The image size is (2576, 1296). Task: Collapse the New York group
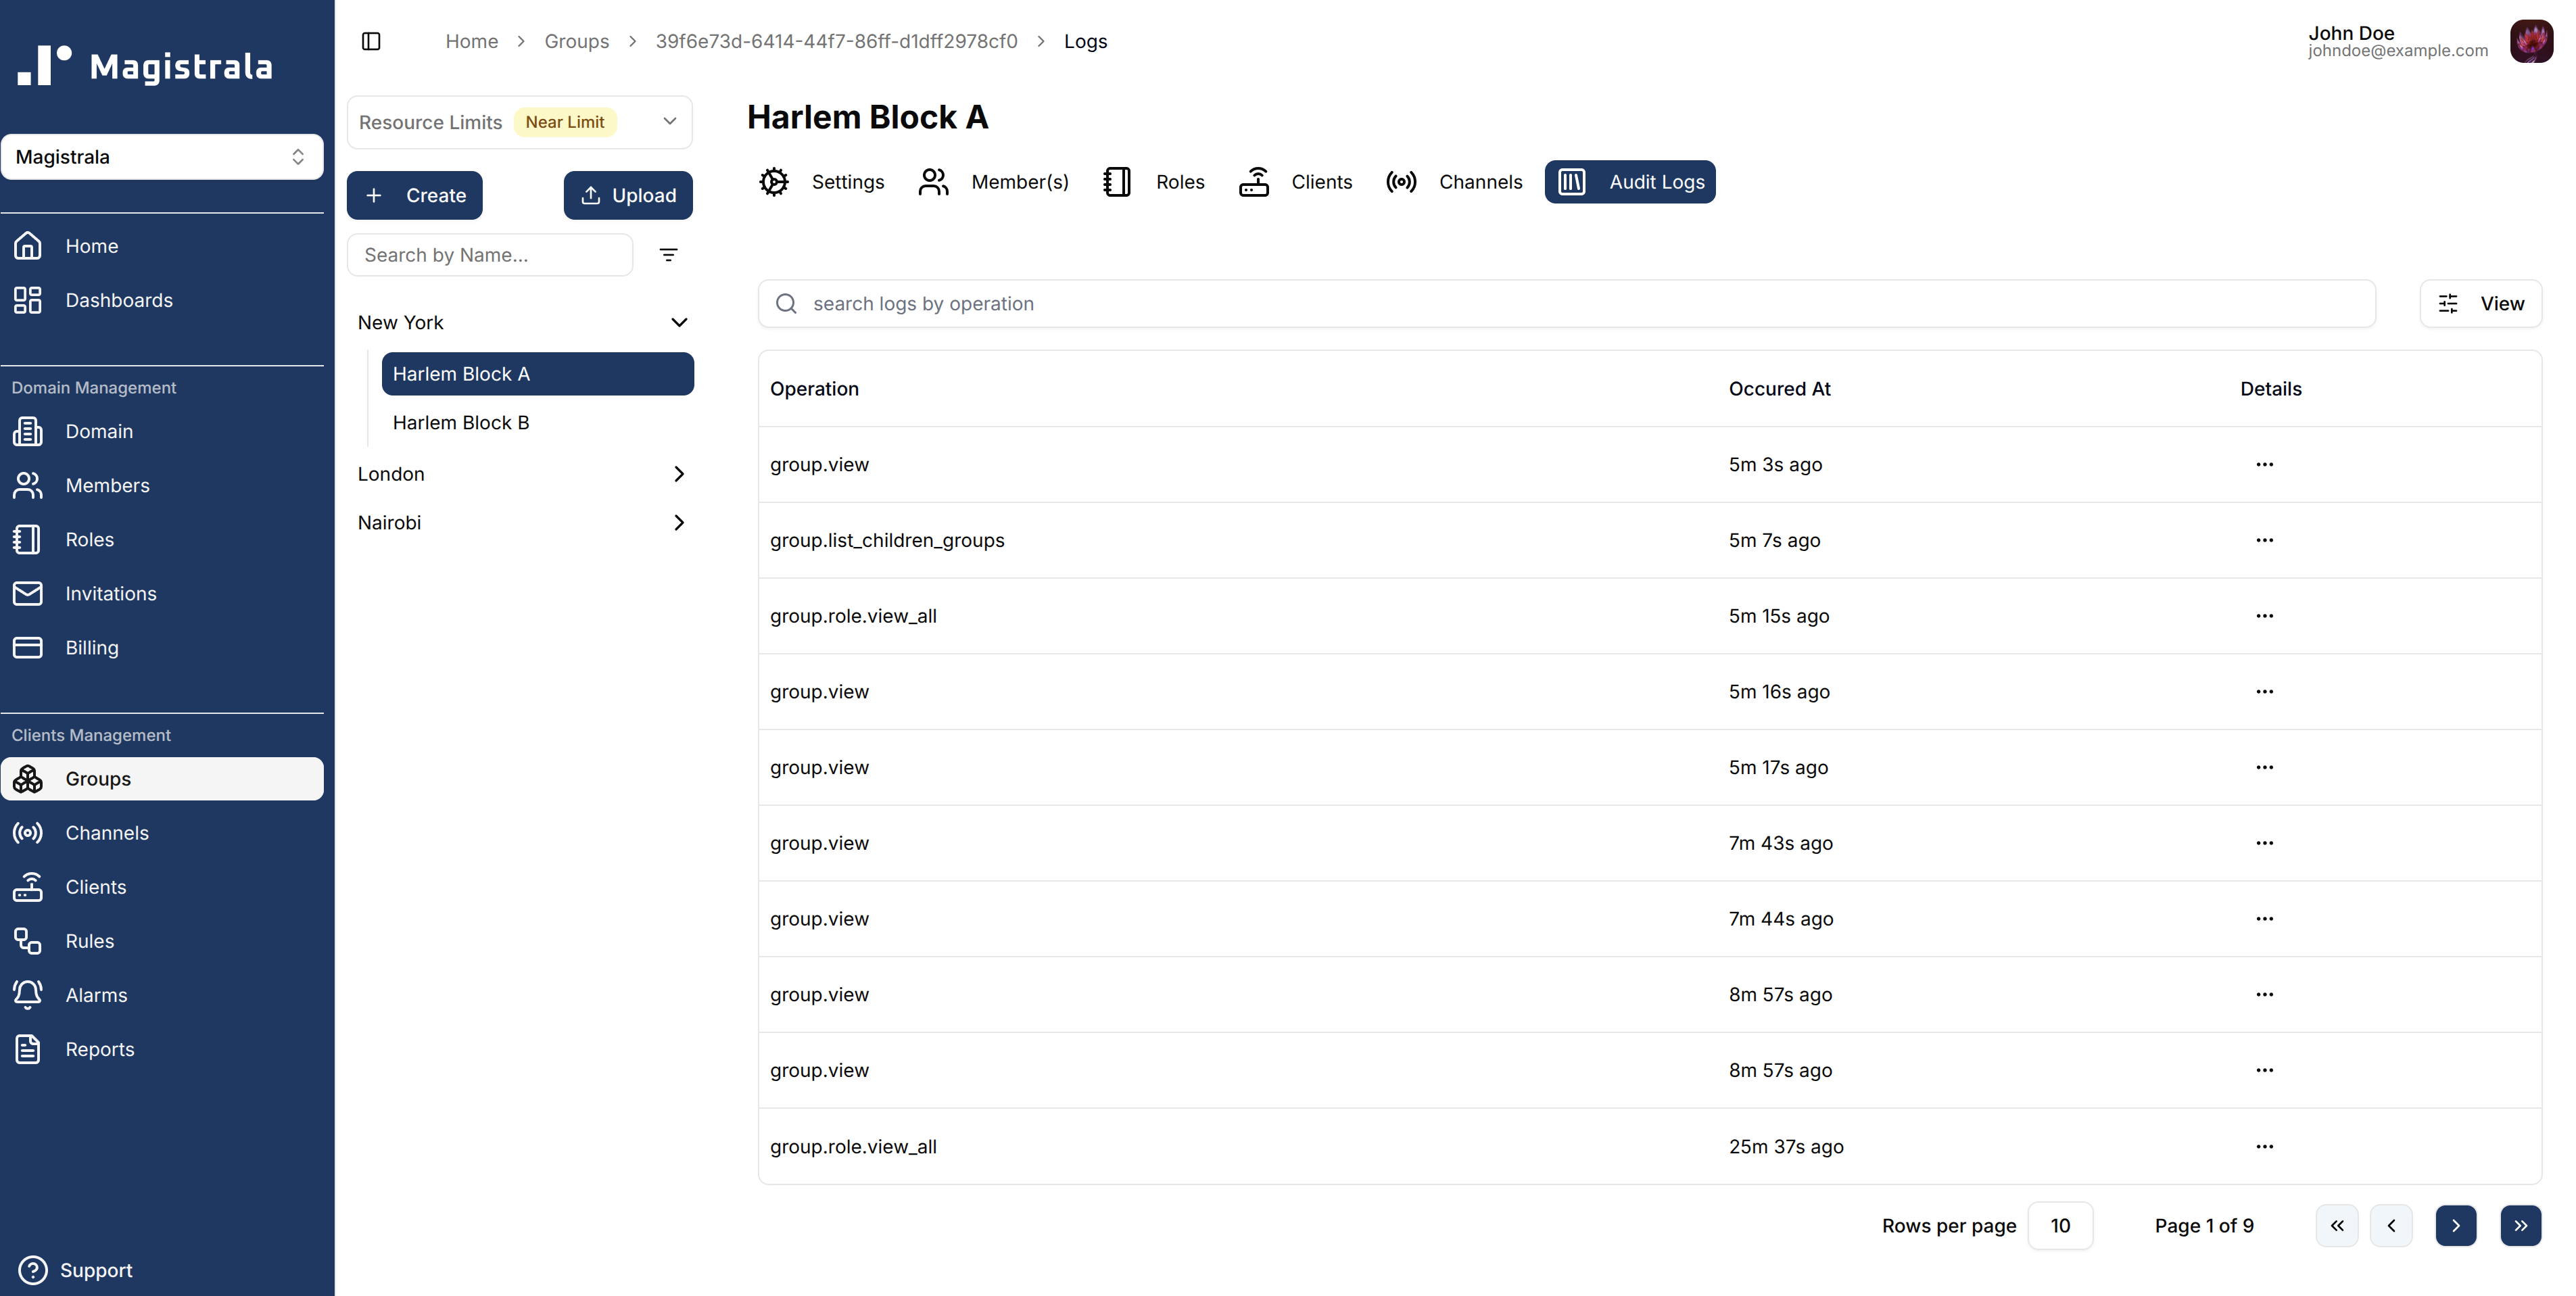(x=678, y=322)
